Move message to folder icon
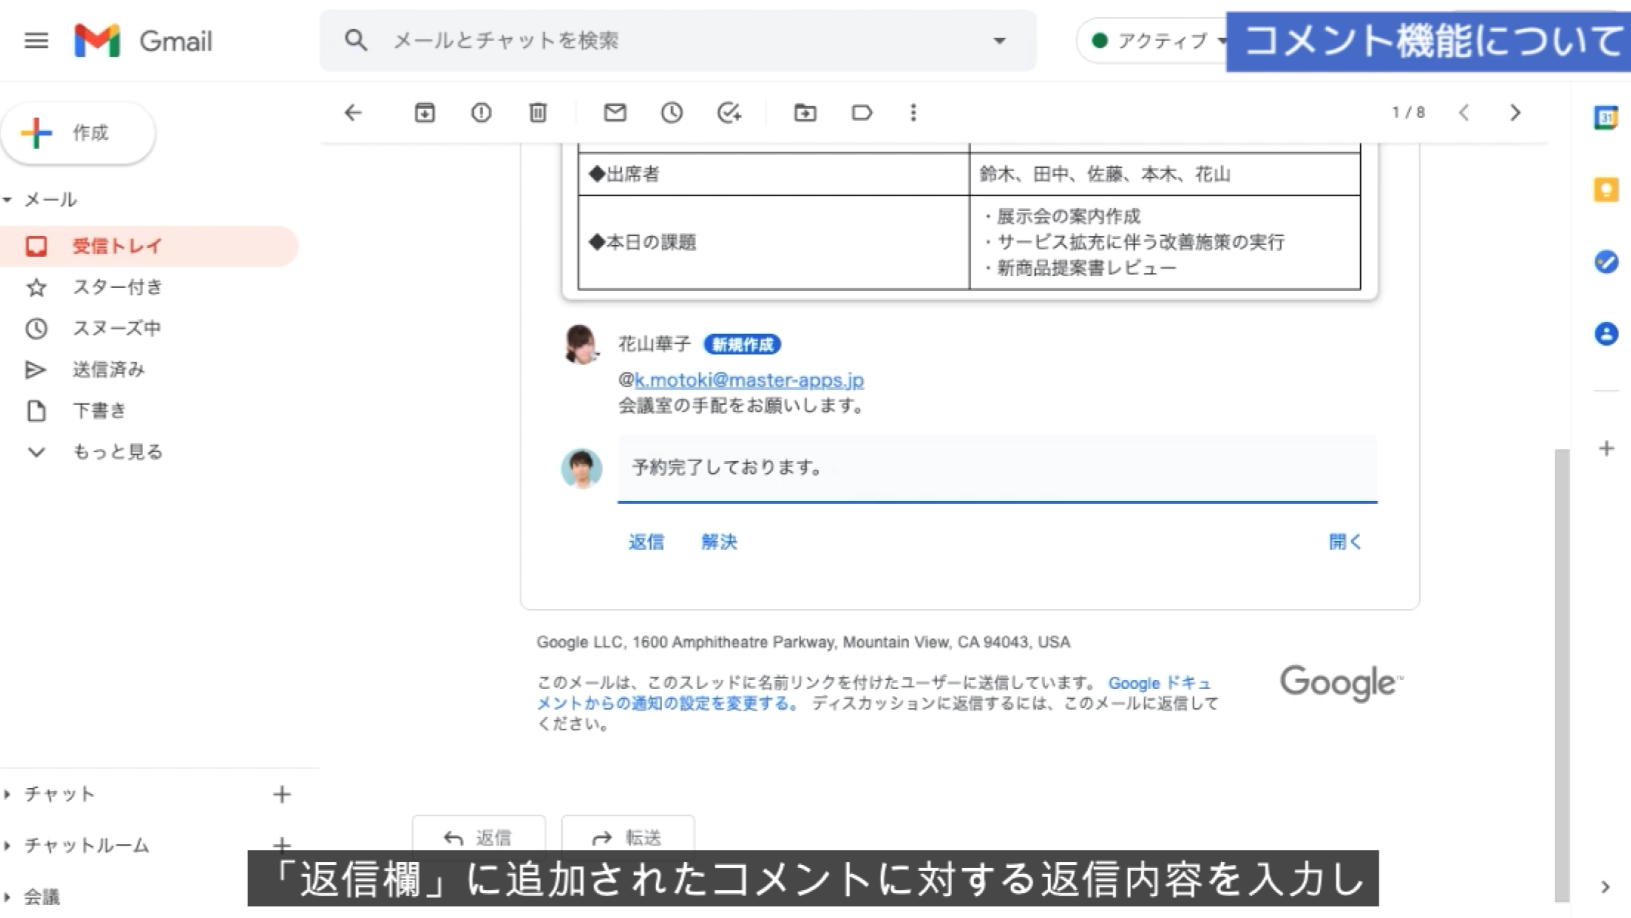Viewport: 1631px width, 918px height. pos(805,112)
